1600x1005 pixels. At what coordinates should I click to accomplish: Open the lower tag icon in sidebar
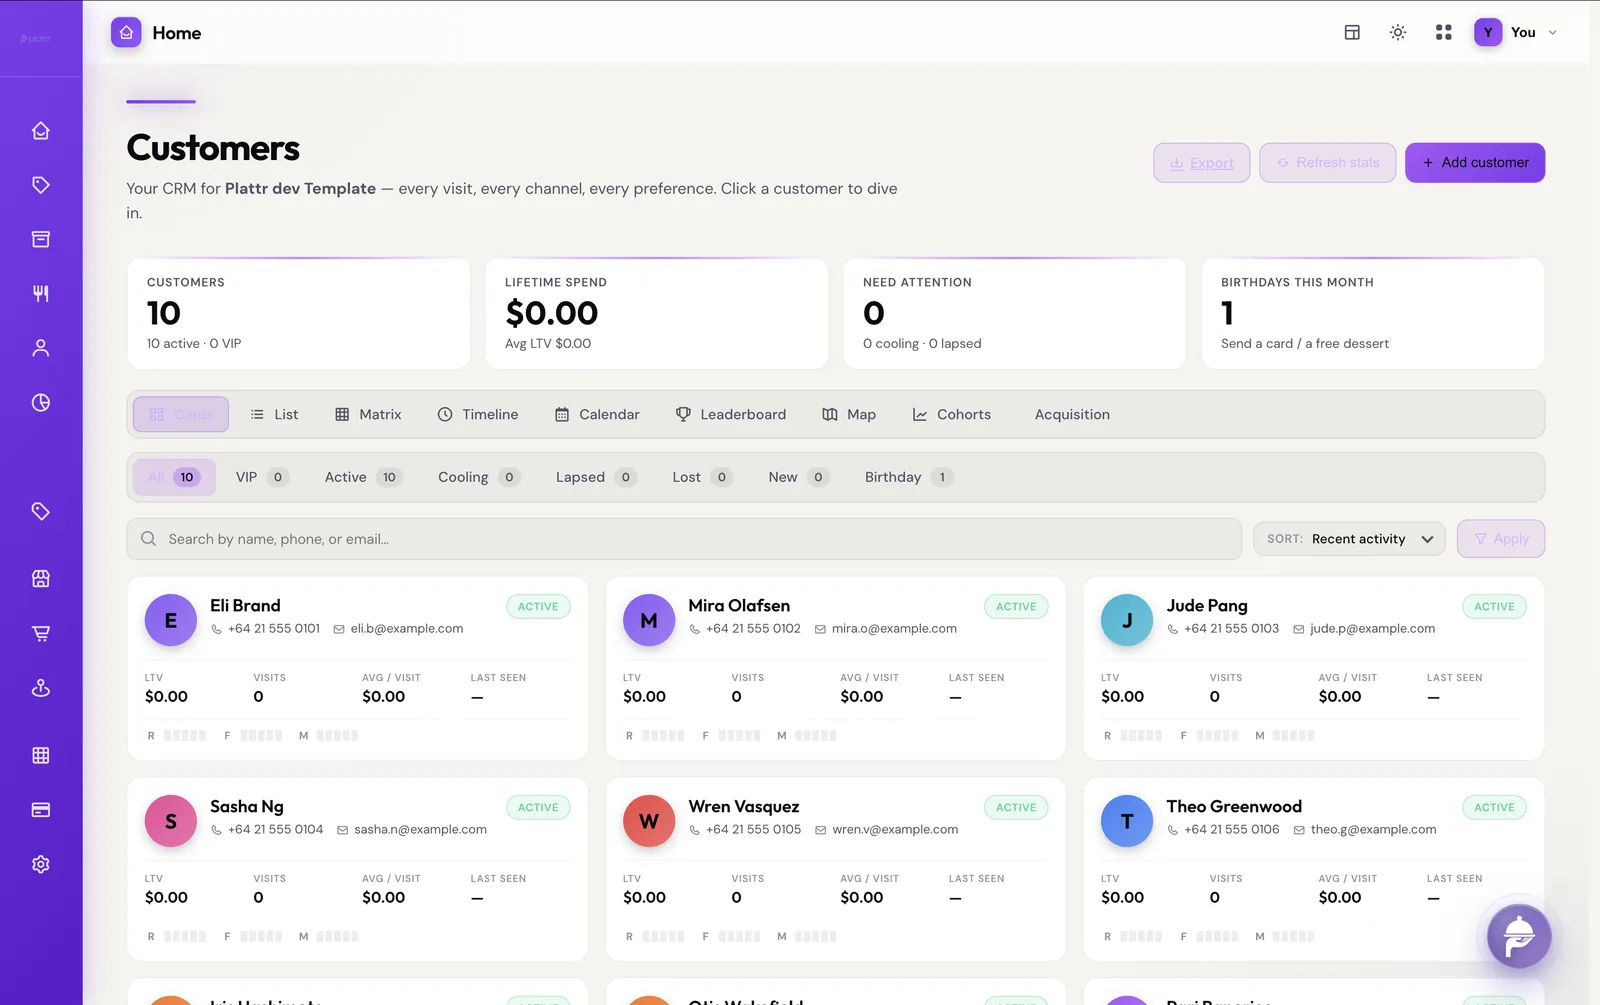point(41,511)
